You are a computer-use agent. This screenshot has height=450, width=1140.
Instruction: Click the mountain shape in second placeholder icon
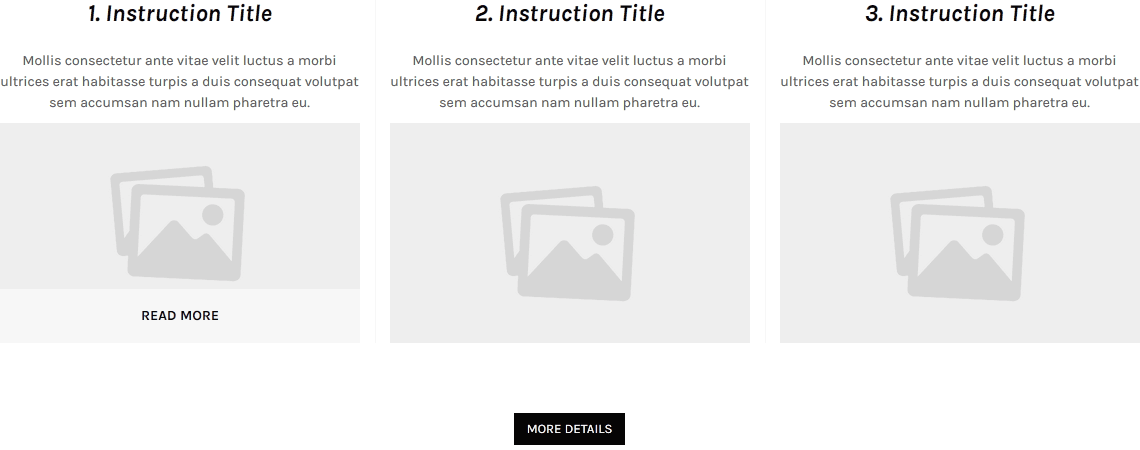[x=574, y=262]
